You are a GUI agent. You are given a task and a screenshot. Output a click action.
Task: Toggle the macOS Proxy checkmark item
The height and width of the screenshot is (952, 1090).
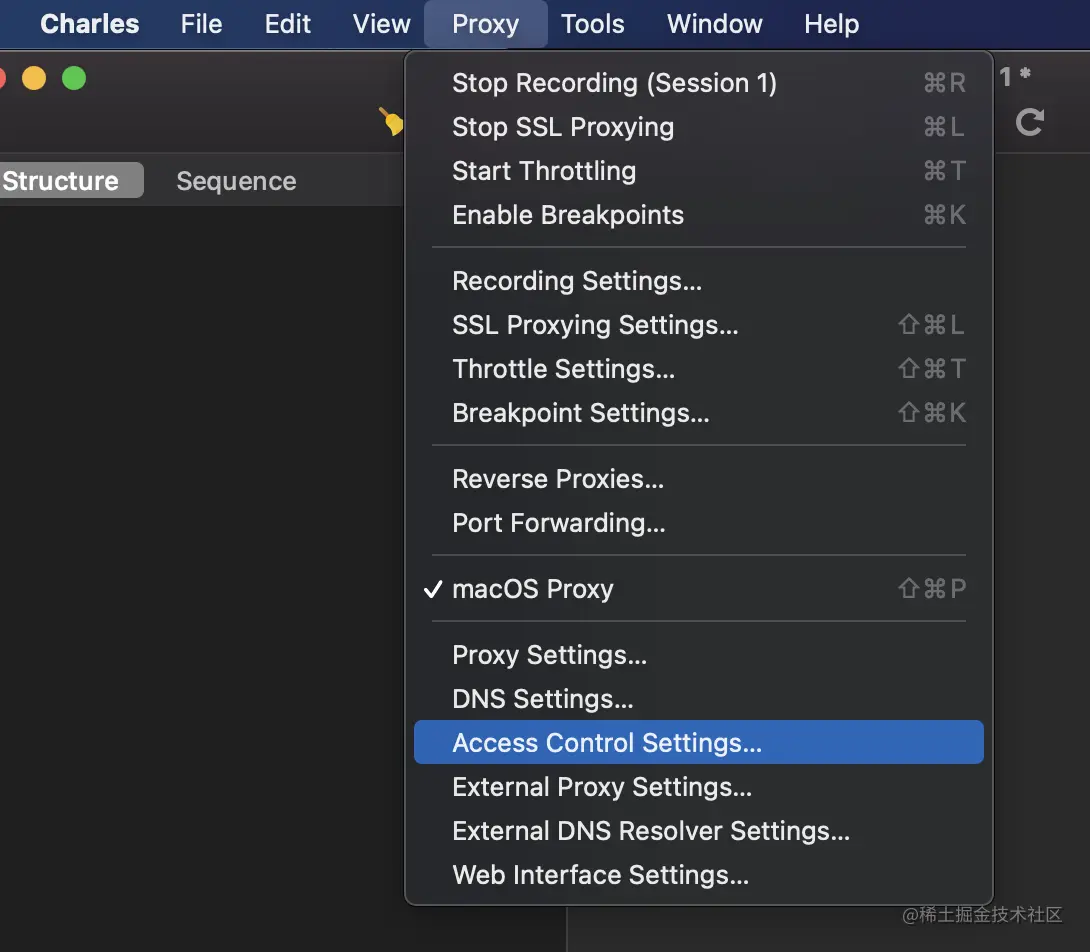coord(532,589)
